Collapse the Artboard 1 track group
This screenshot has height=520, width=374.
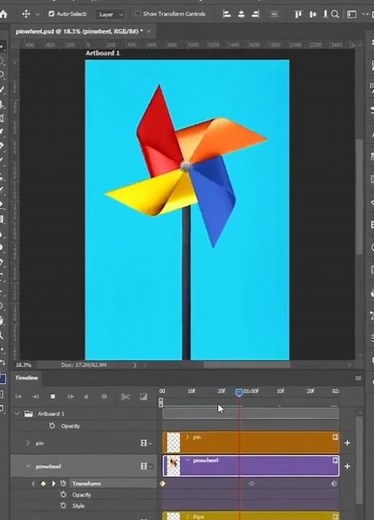coord(17,414)
